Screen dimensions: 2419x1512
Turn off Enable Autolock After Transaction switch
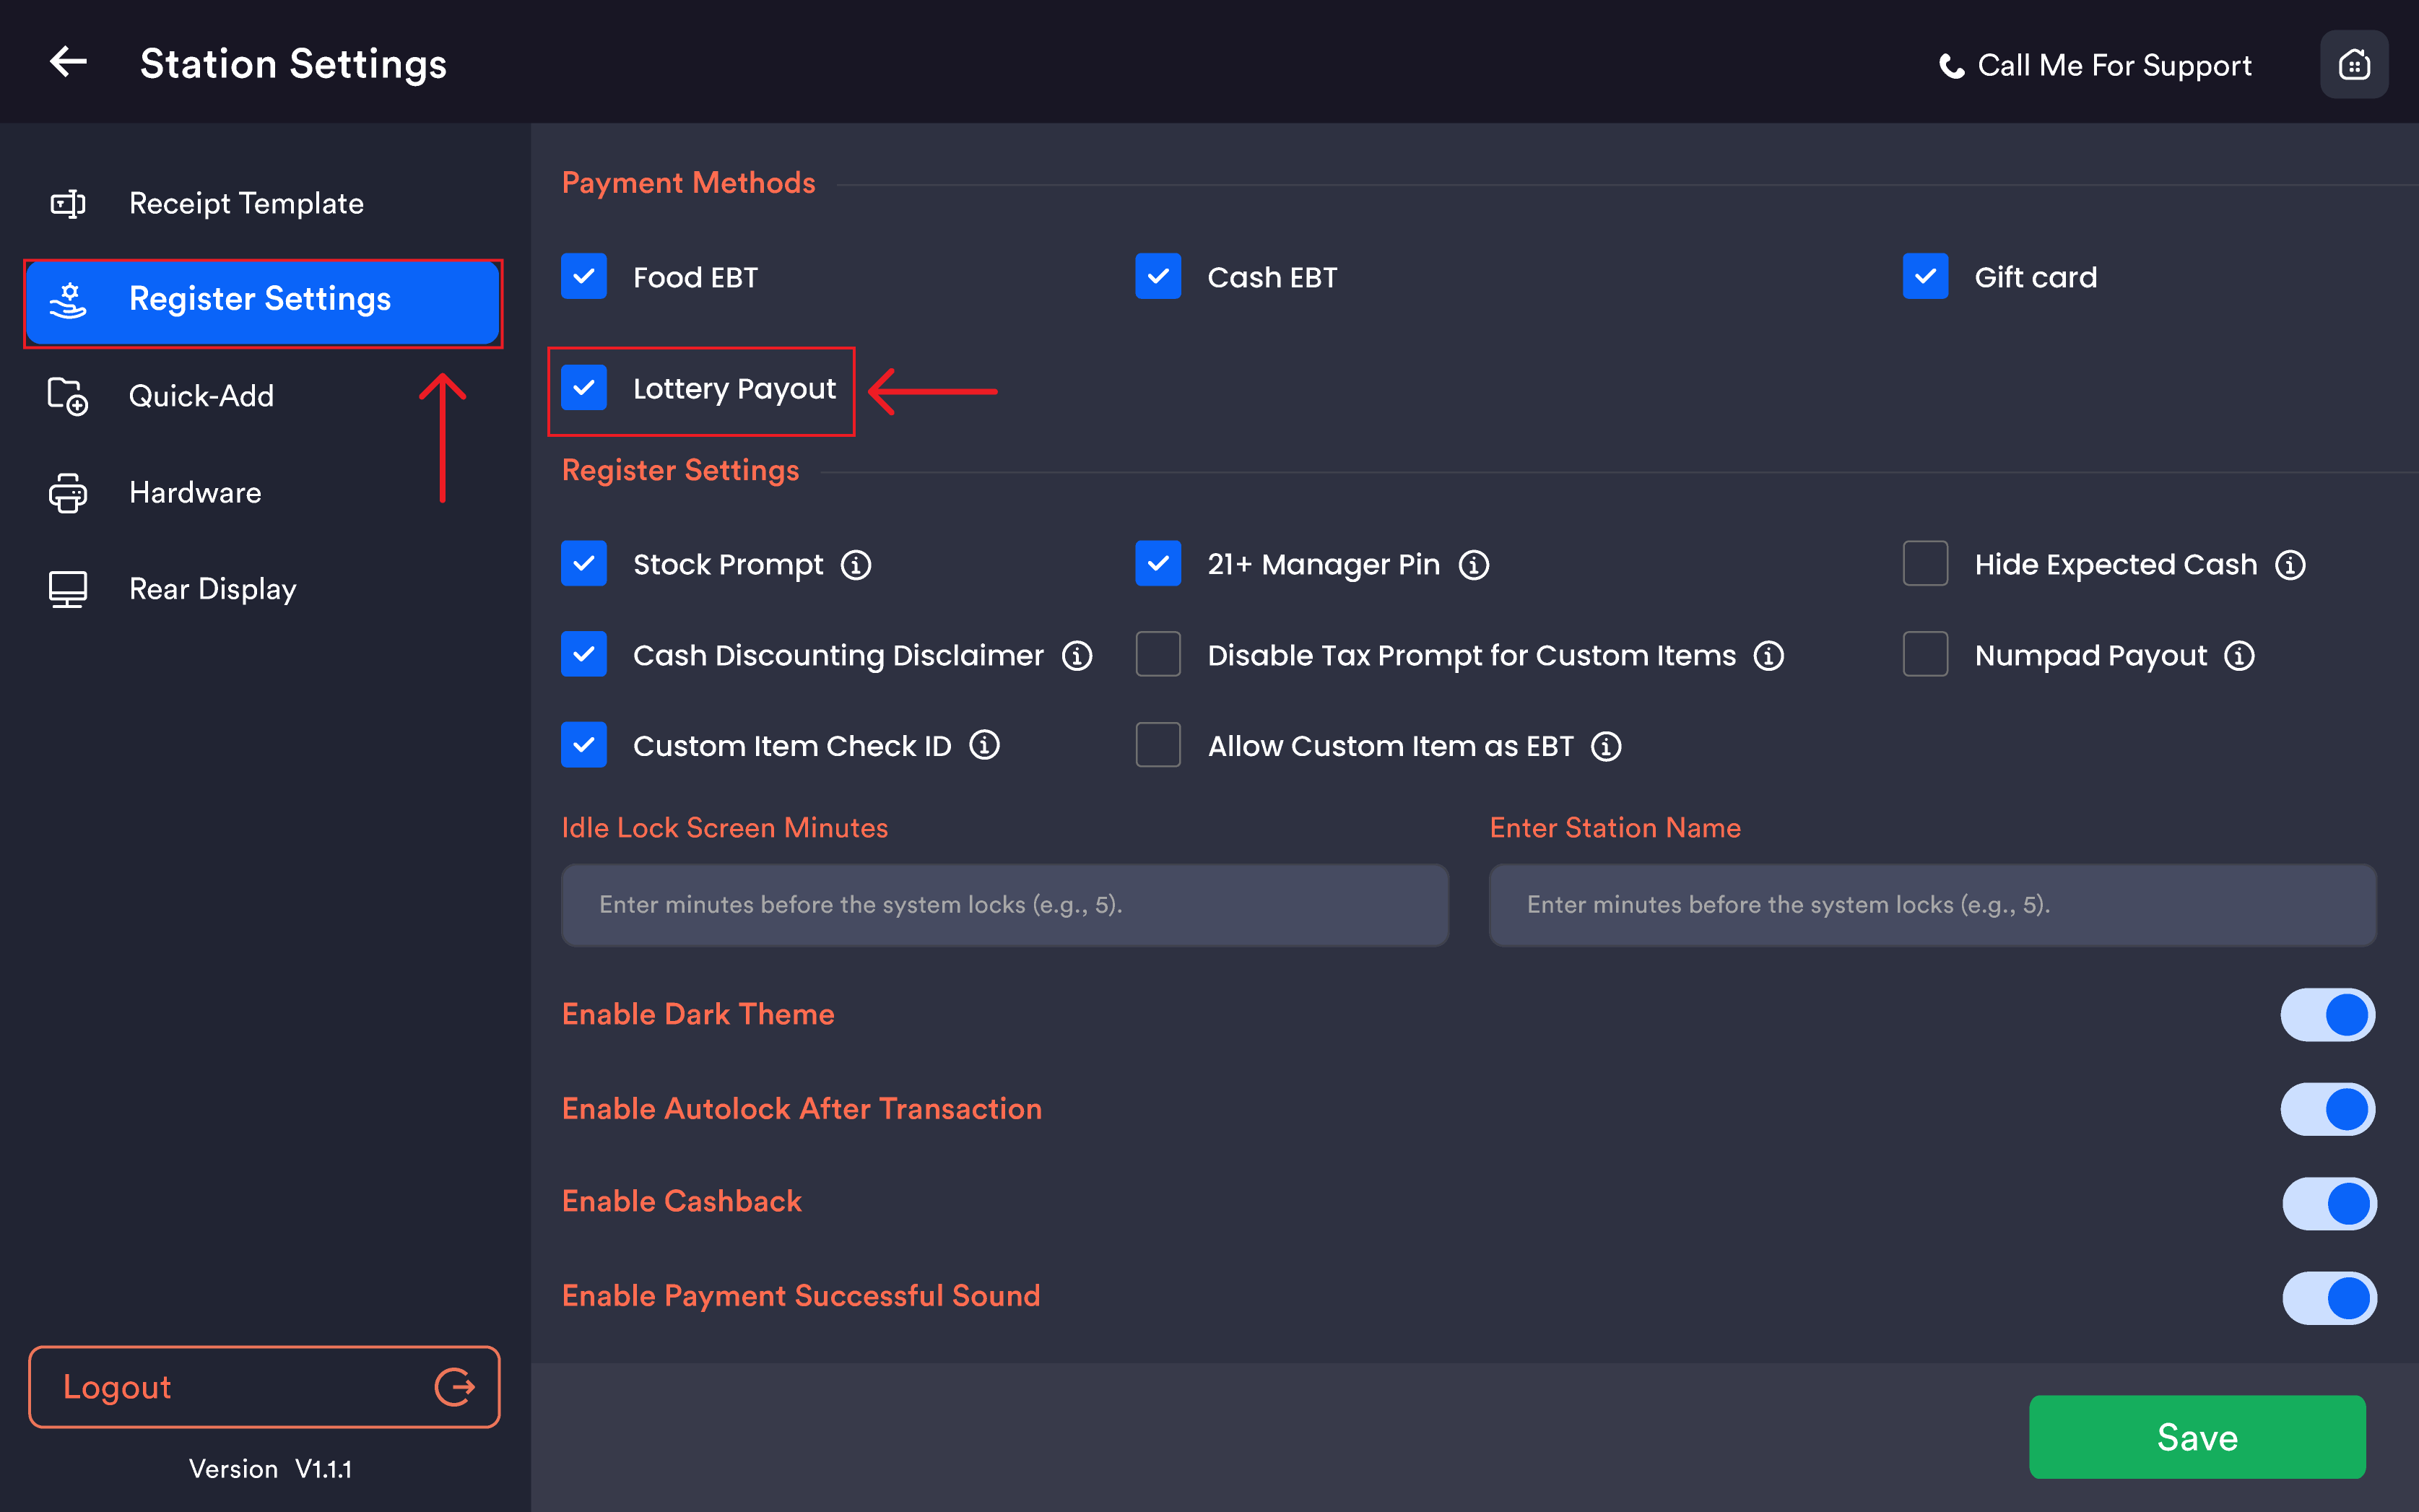tap(2327, 1109)
